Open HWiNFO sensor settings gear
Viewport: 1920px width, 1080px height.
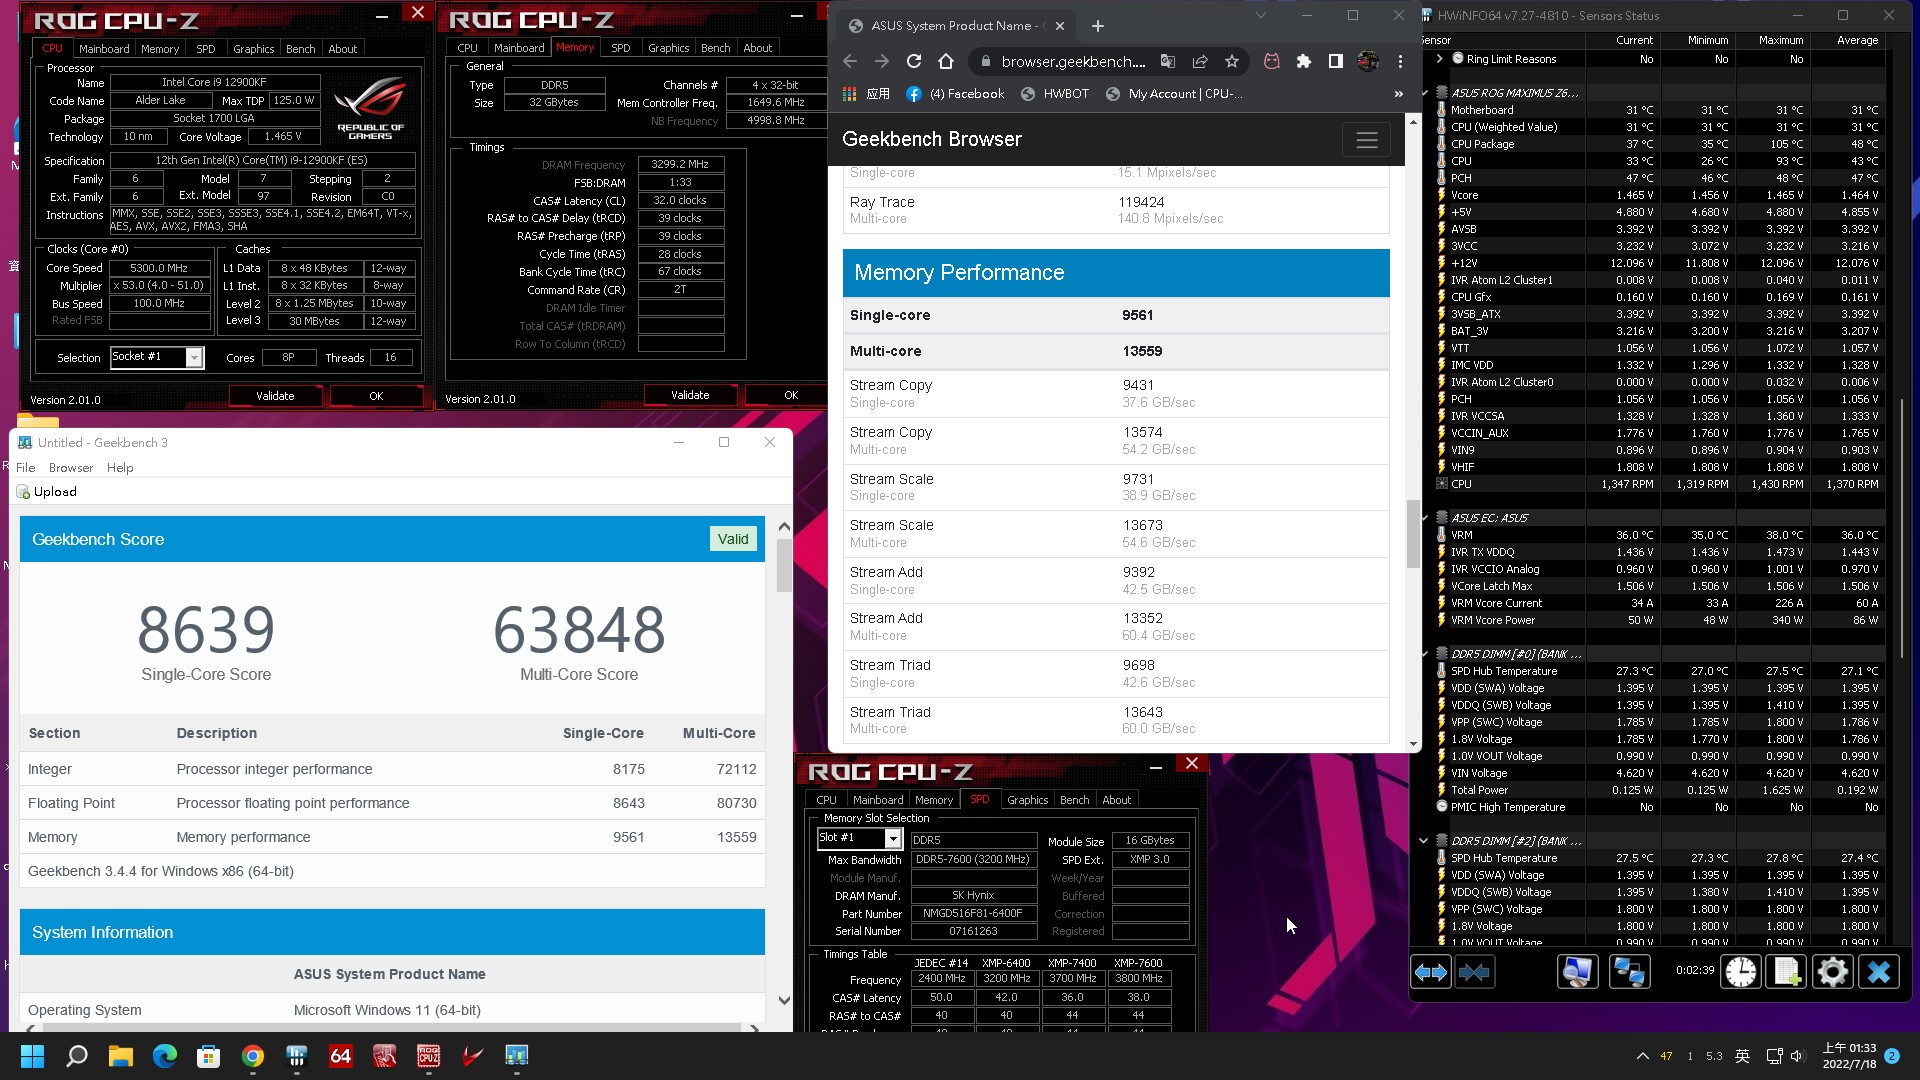click(x=1833, y=972)
